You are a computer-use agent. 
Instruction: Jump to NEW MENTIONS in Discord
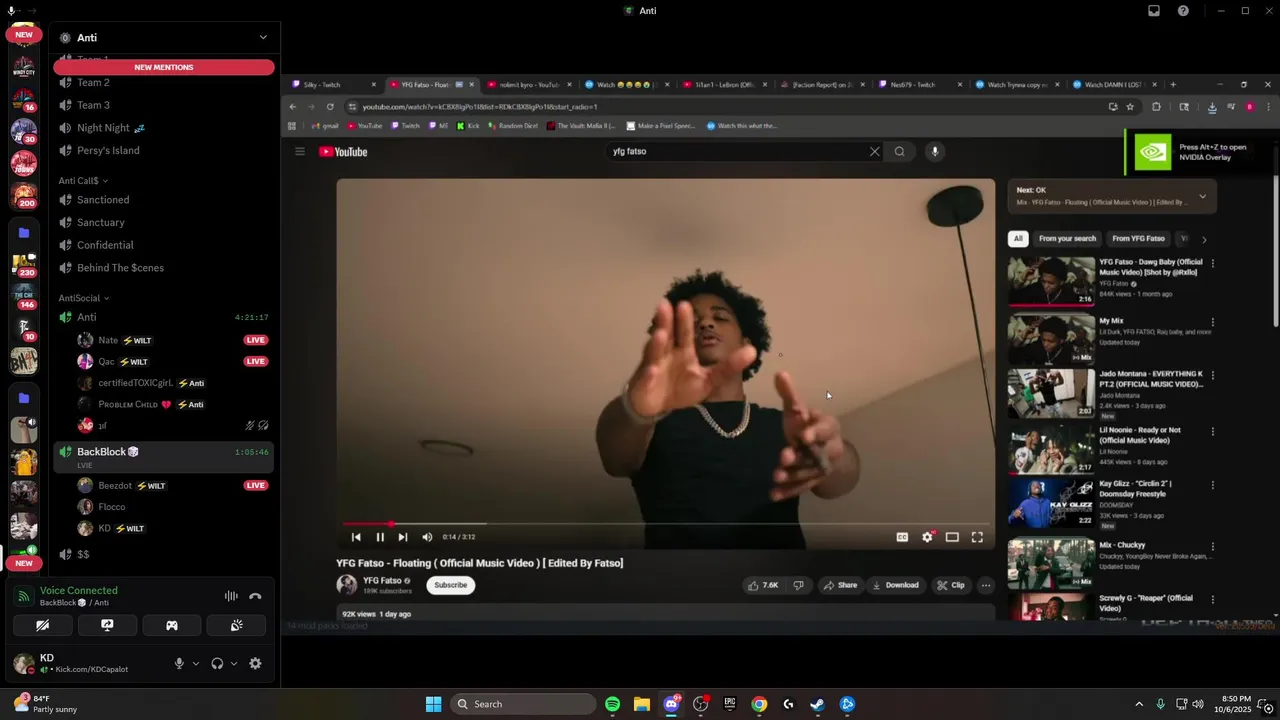(164, 67)
